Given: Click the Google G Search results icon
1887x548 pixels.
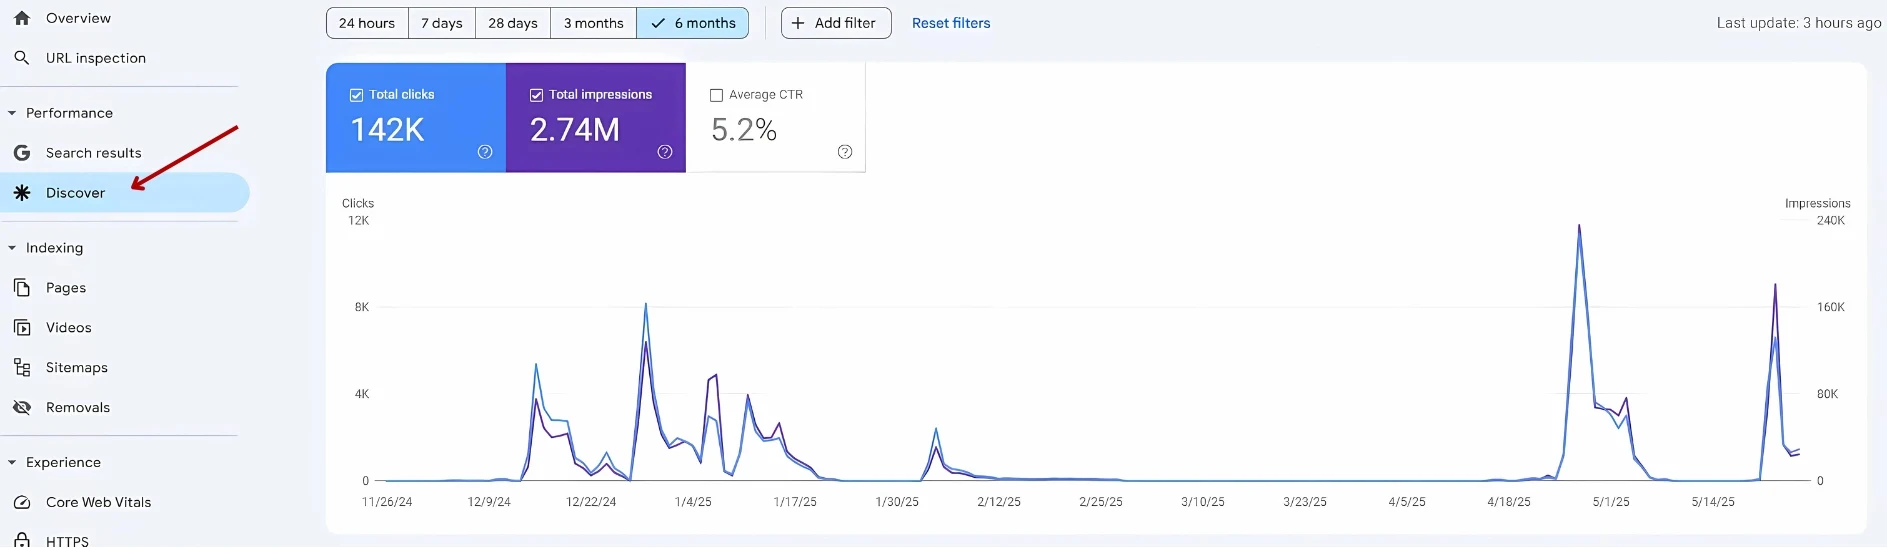Looking at the screenshot, I should (22, 153).
